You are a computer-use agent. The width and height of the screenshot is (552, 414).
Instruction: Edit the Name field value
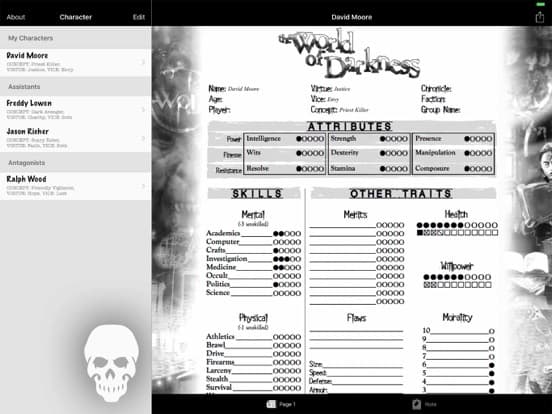tap(243, 89)
